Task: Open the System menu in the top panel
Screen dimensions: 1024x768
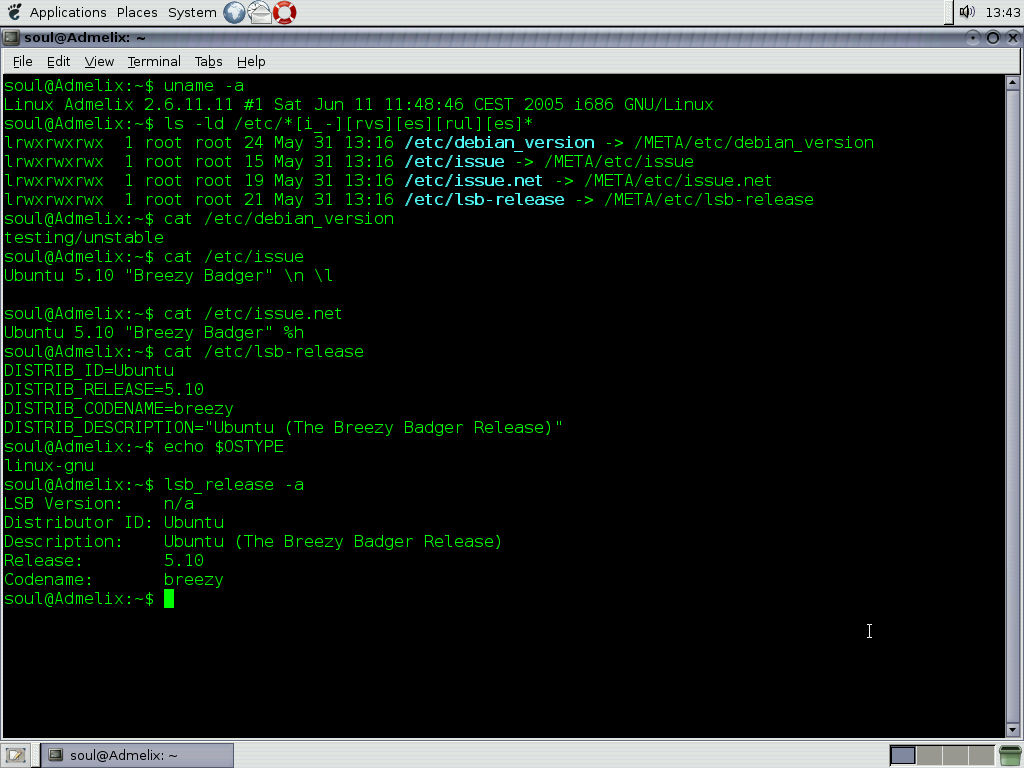Action: [192, 12]
